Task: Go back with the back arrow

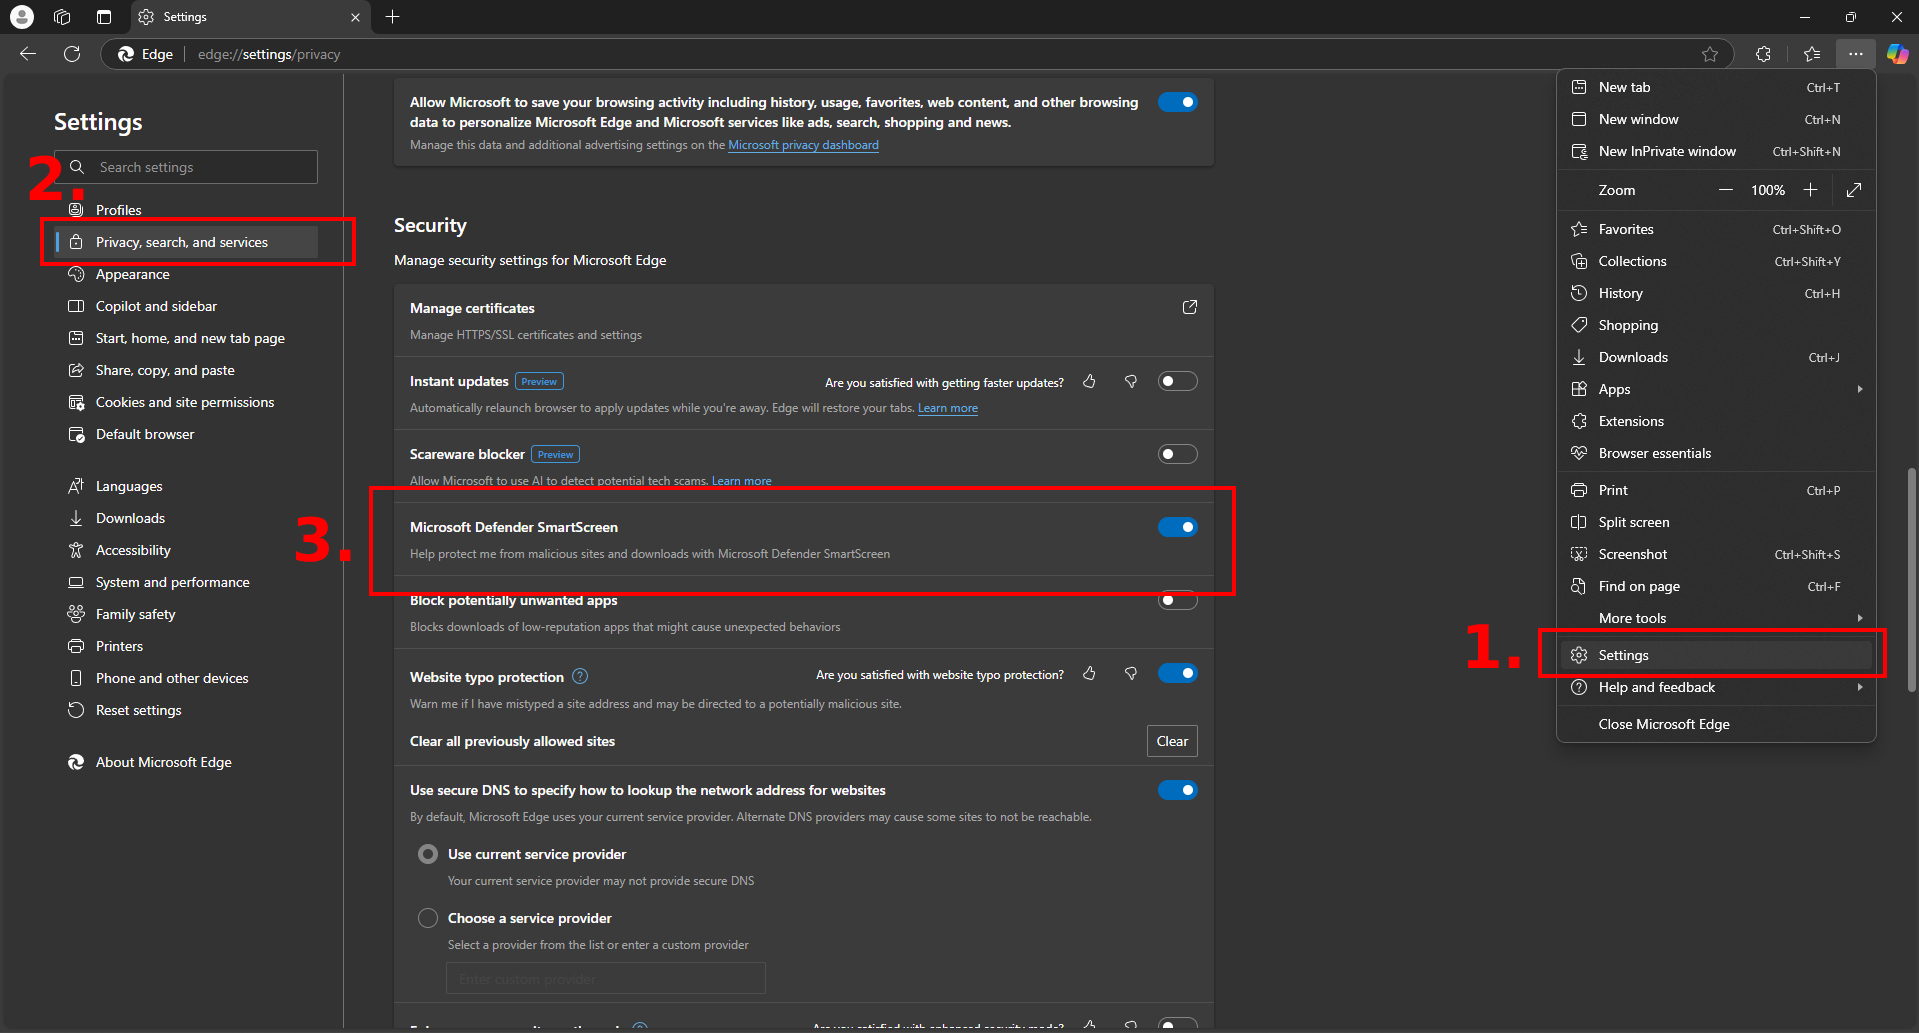Action: click(x=28, y=54)
